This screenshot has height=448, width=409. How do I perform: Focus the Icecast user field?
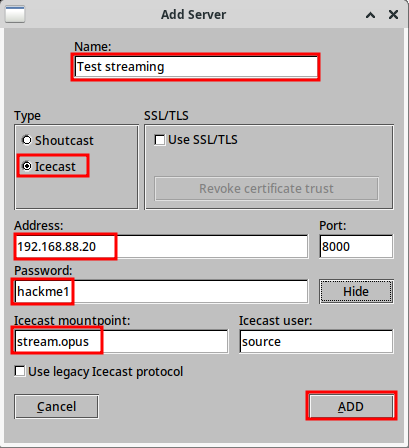click(316, 342)
